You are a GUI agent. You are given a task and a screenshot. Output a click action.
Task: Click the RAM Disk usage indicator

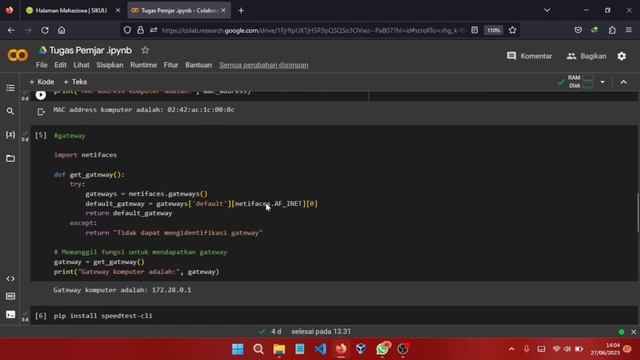pos(580,82)
